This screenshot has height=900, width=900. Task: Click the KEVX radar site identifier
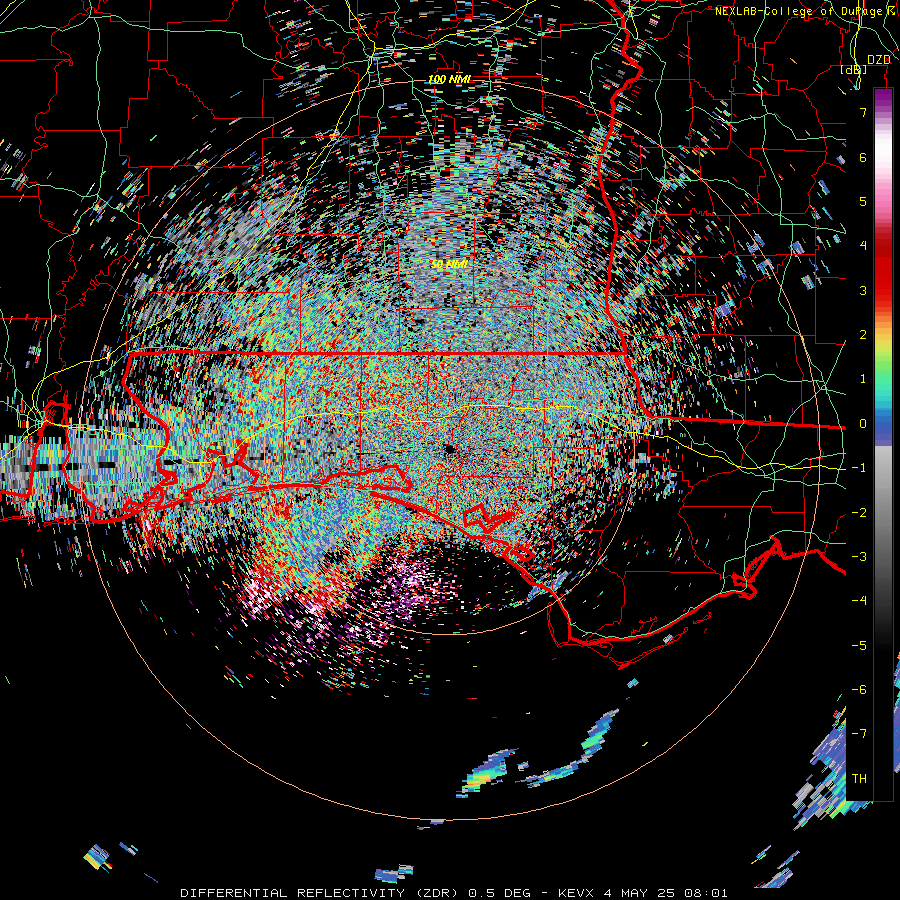tap(577, 893)
